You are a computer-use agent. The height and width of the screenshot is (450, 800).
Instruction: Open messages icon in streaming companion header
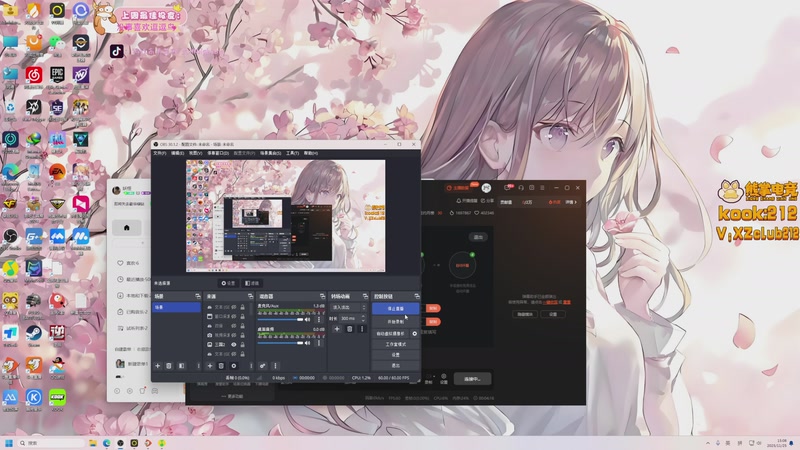pos(508,188)
